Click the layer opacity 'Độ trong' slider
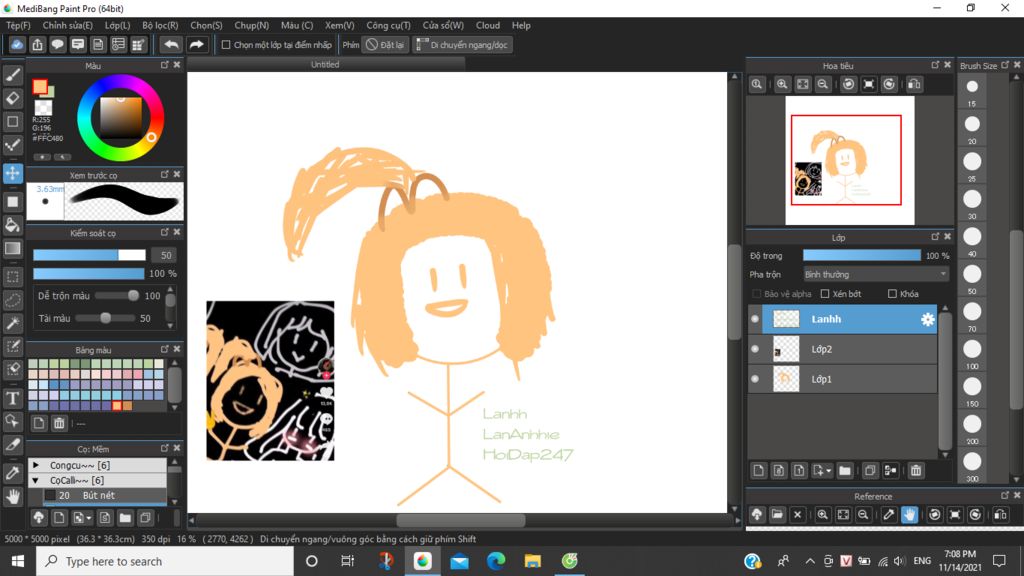The height and width of the screenshot is (576, 1024). [x=860, y=256]
